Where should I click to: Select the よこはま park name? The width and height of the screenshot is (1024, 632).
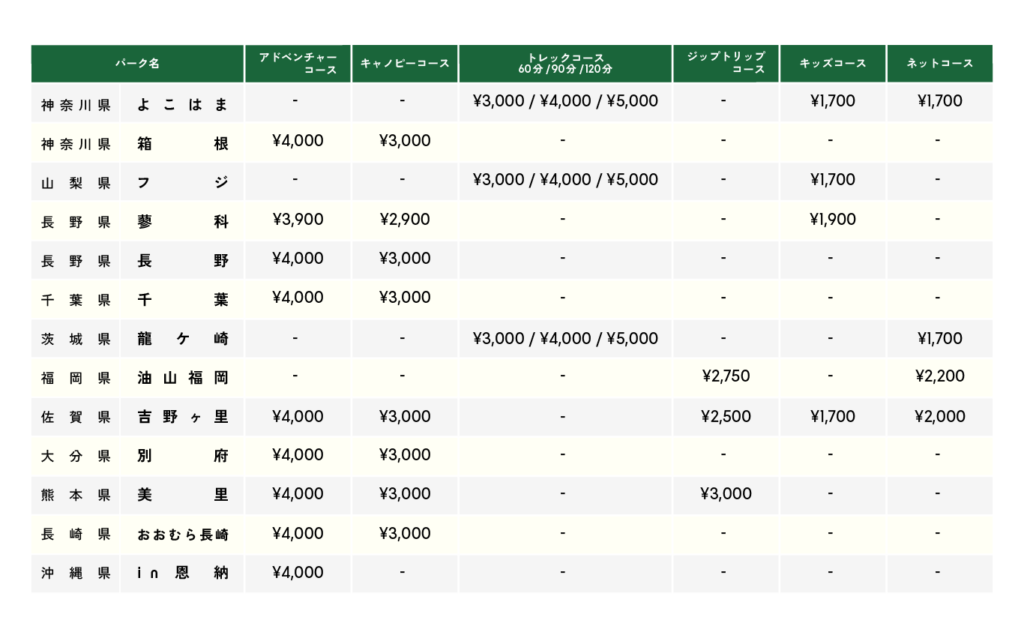click(182, 102)
